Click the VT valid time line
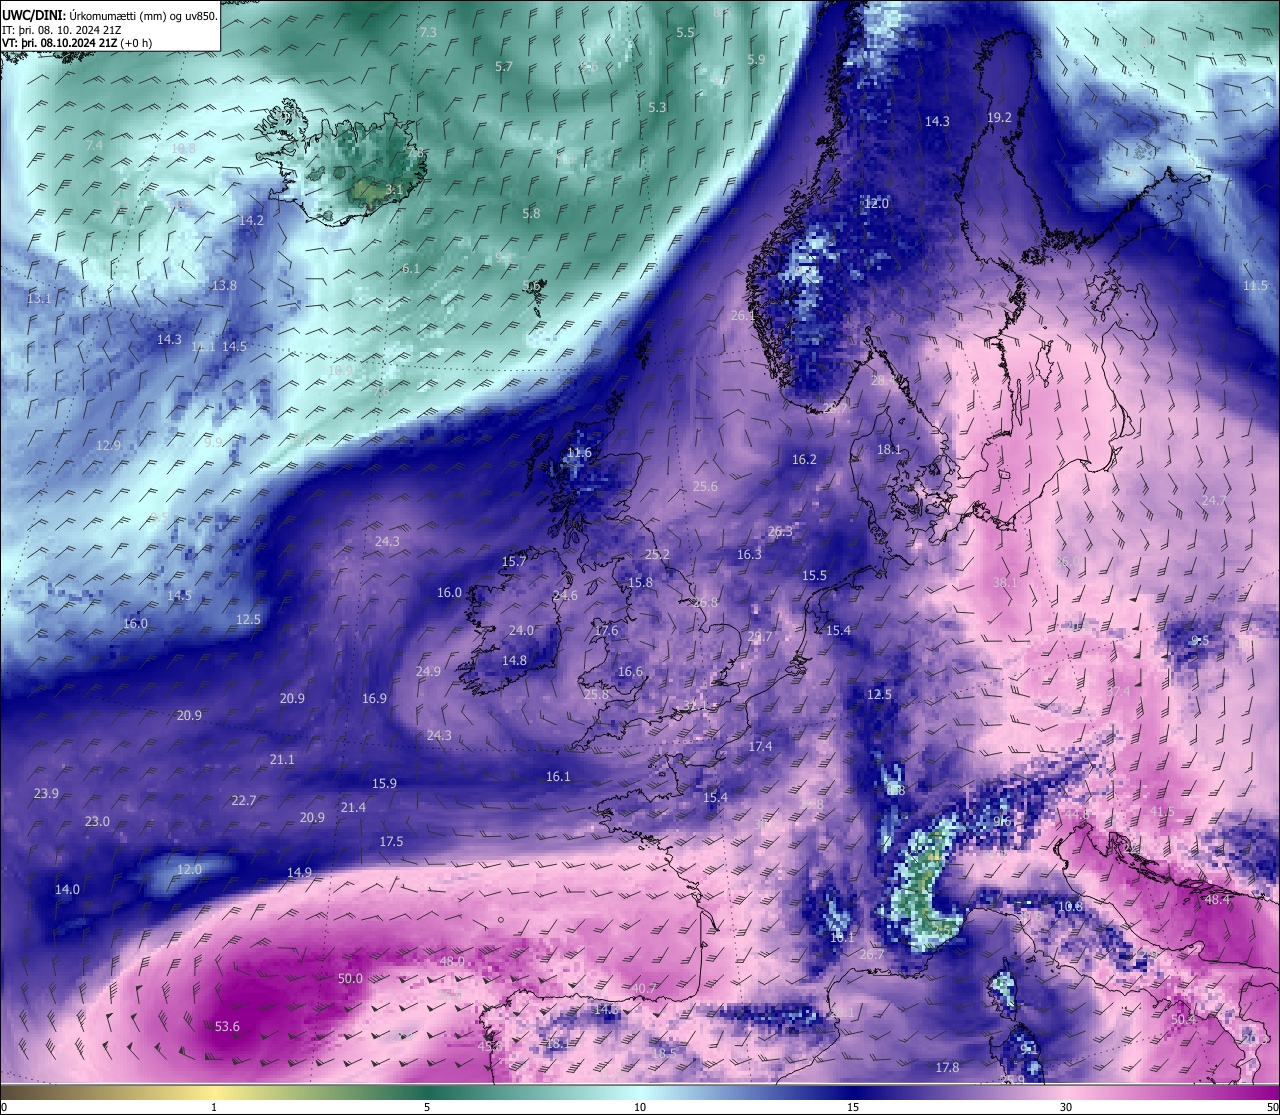Screen dimensions: 1280x1115 (78, 43)
